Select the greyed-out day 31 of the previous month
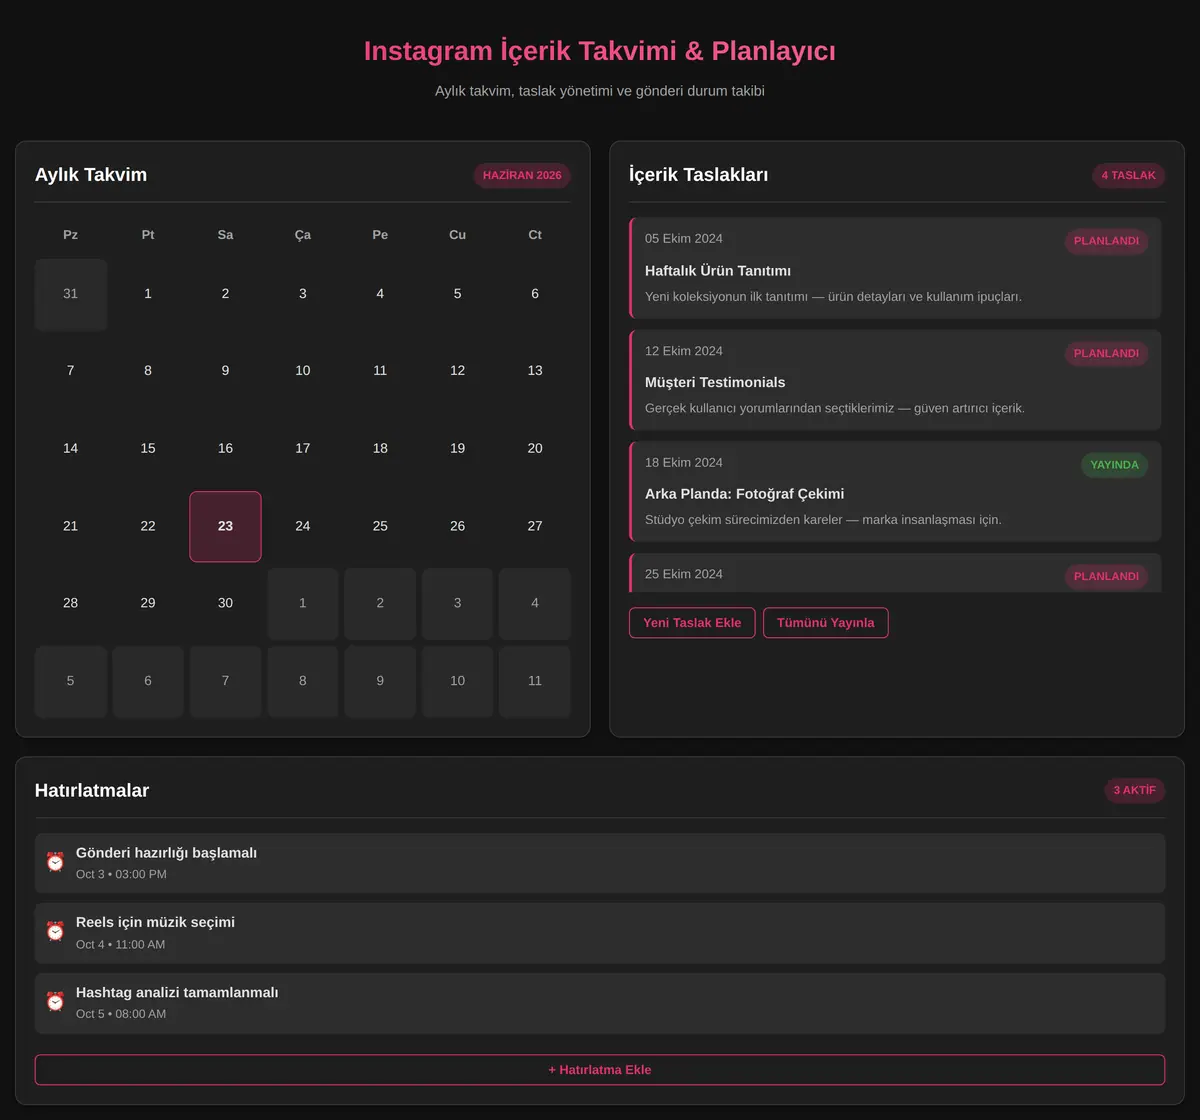The height and width of the screenshot is (1120, 1200). pos(70,294)
